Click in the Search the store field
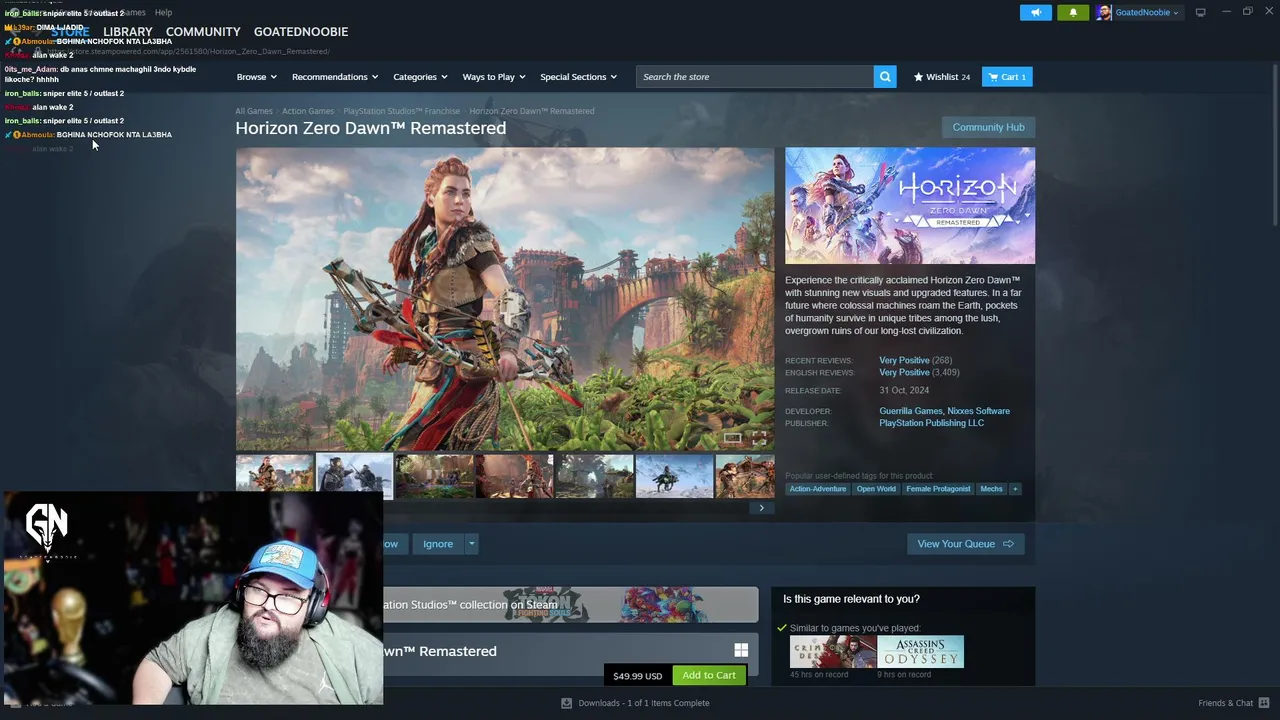1280x720 pixels. click(x=755, y=77)
